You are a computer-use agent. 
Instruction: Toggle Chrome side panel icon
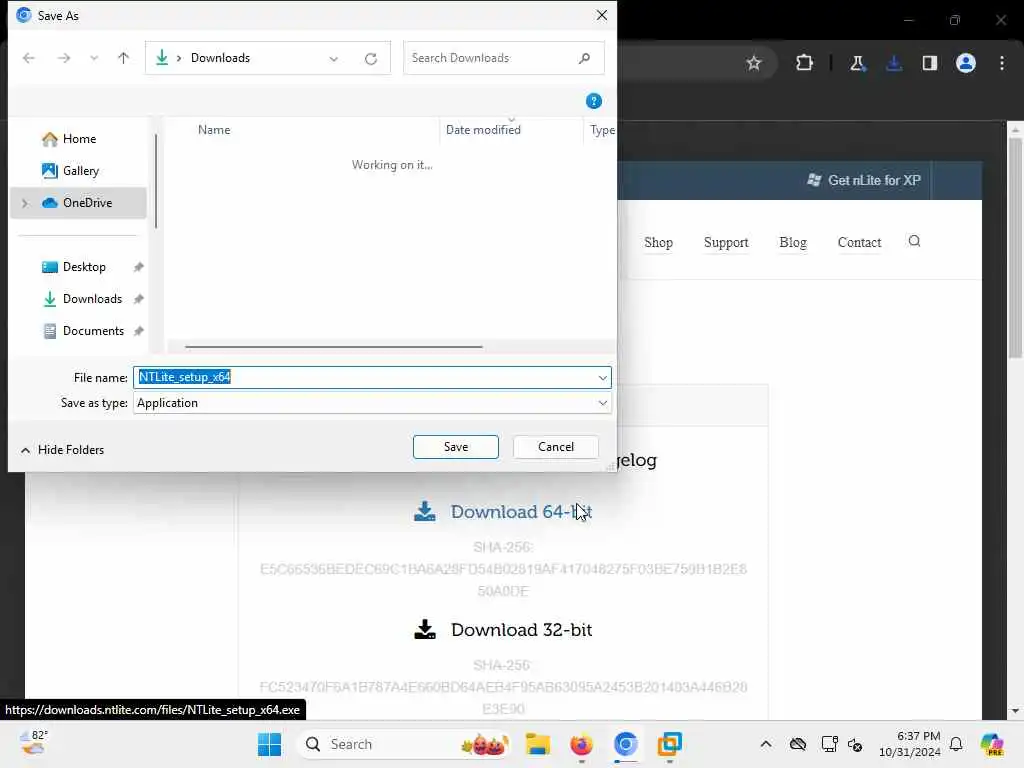pyautogui.click(x=930, y=63)
